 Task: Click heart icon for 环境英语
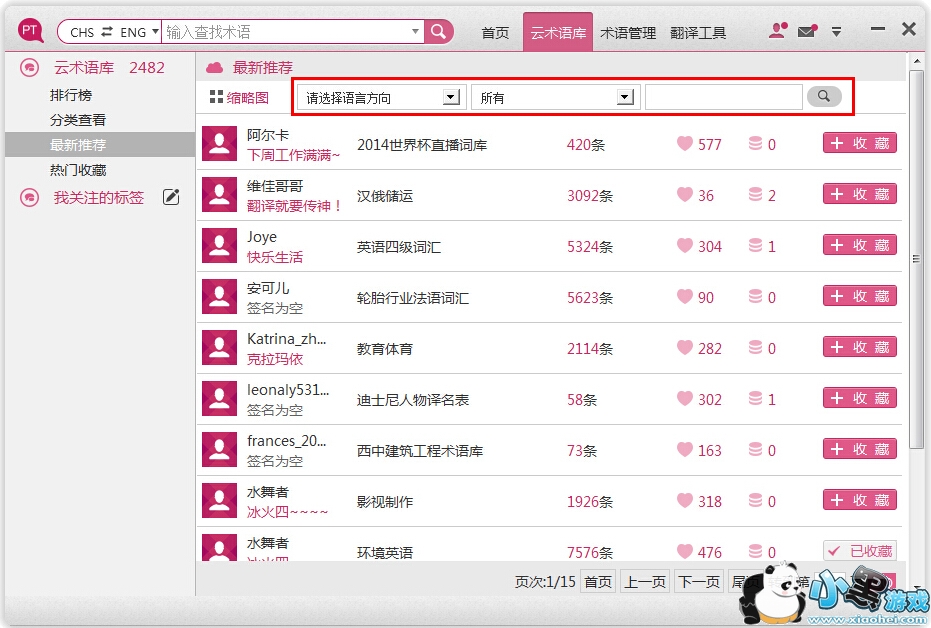[685, 551]
